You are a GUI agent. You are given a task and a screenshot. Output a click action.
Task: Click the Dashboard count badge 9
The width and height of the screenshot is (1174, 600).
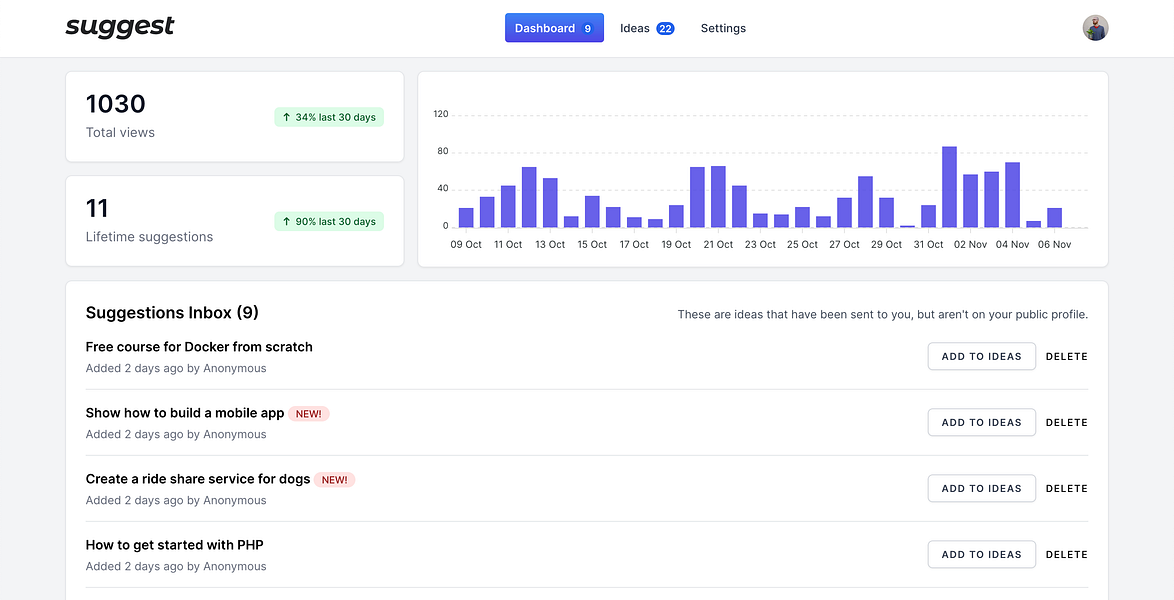588,28
